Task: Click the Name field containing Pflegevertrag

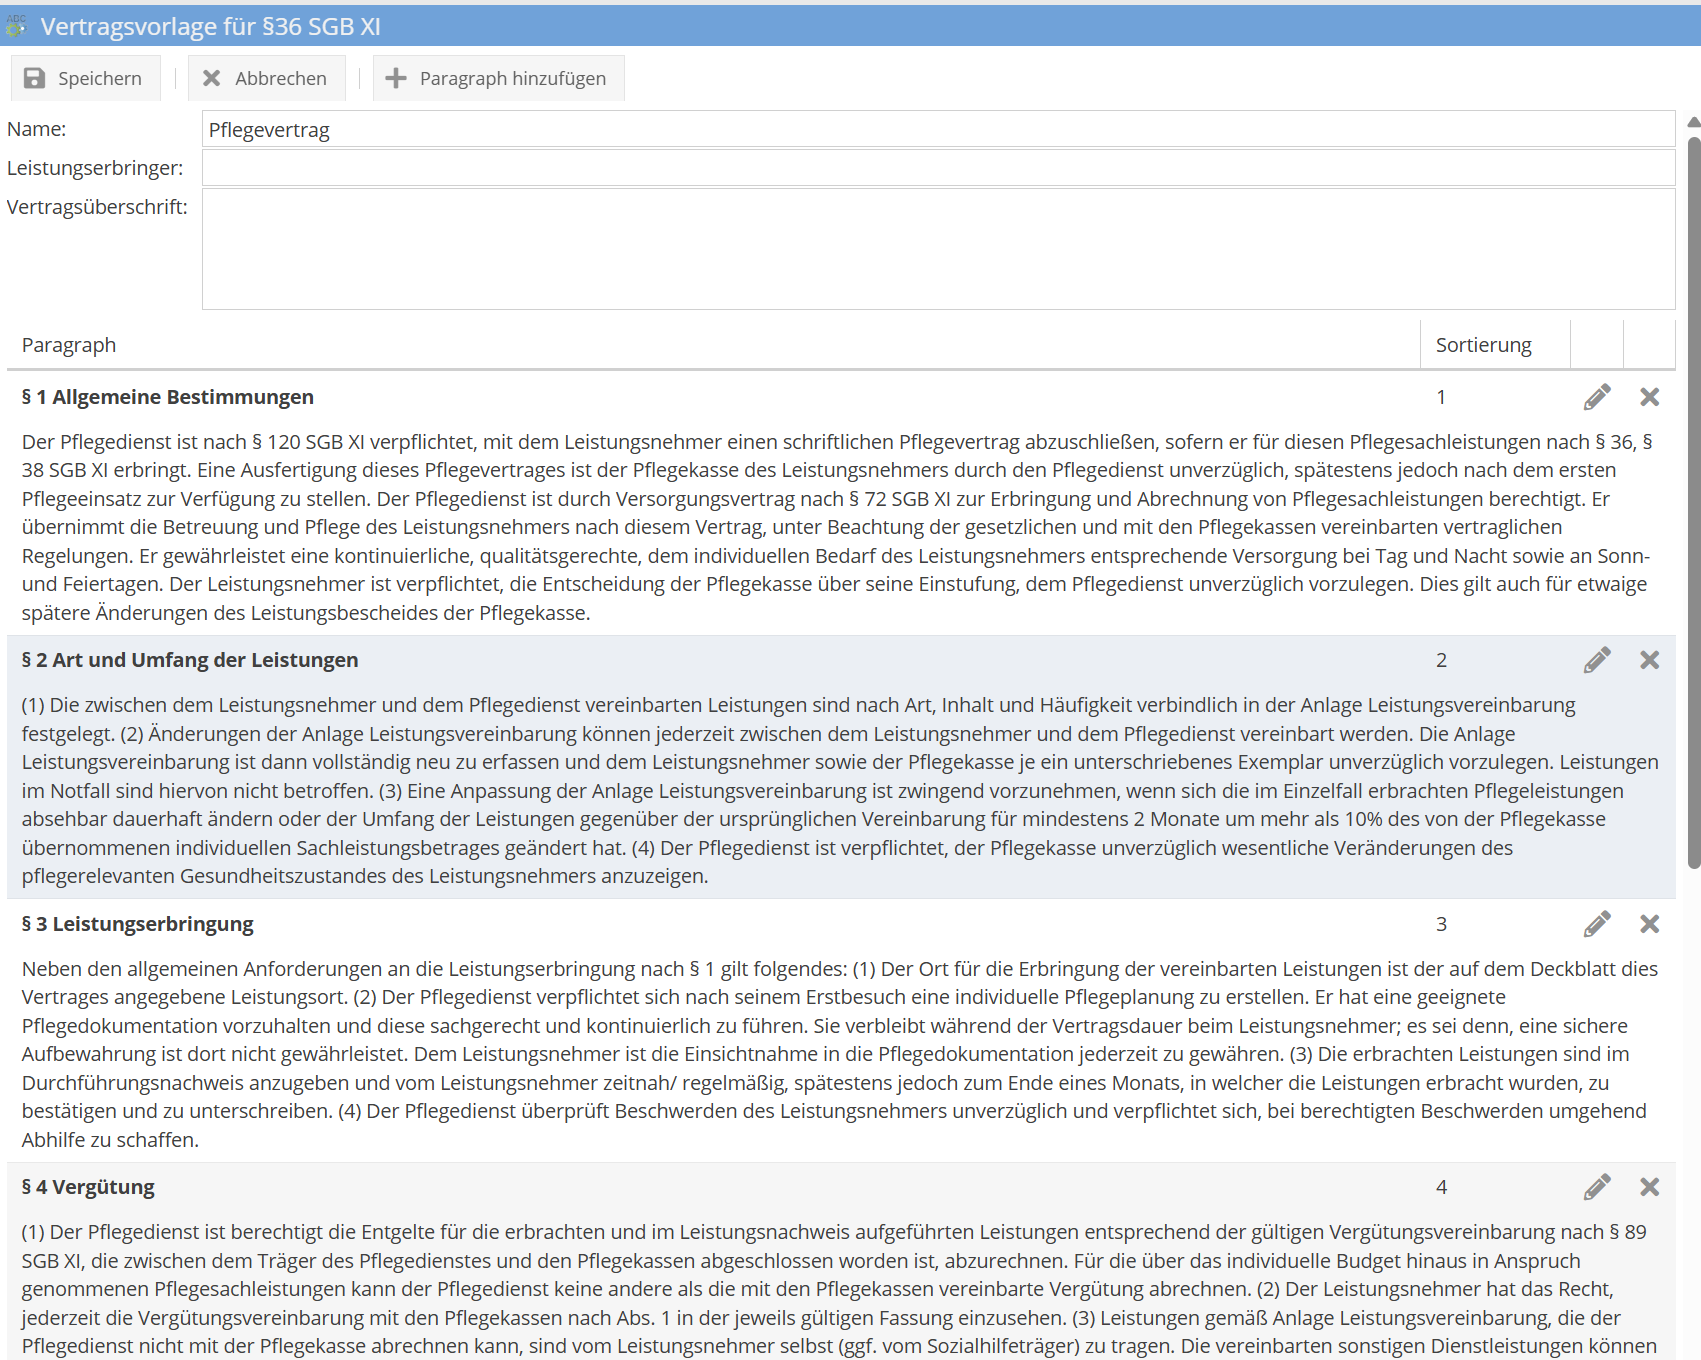Action: pos(937,130)
